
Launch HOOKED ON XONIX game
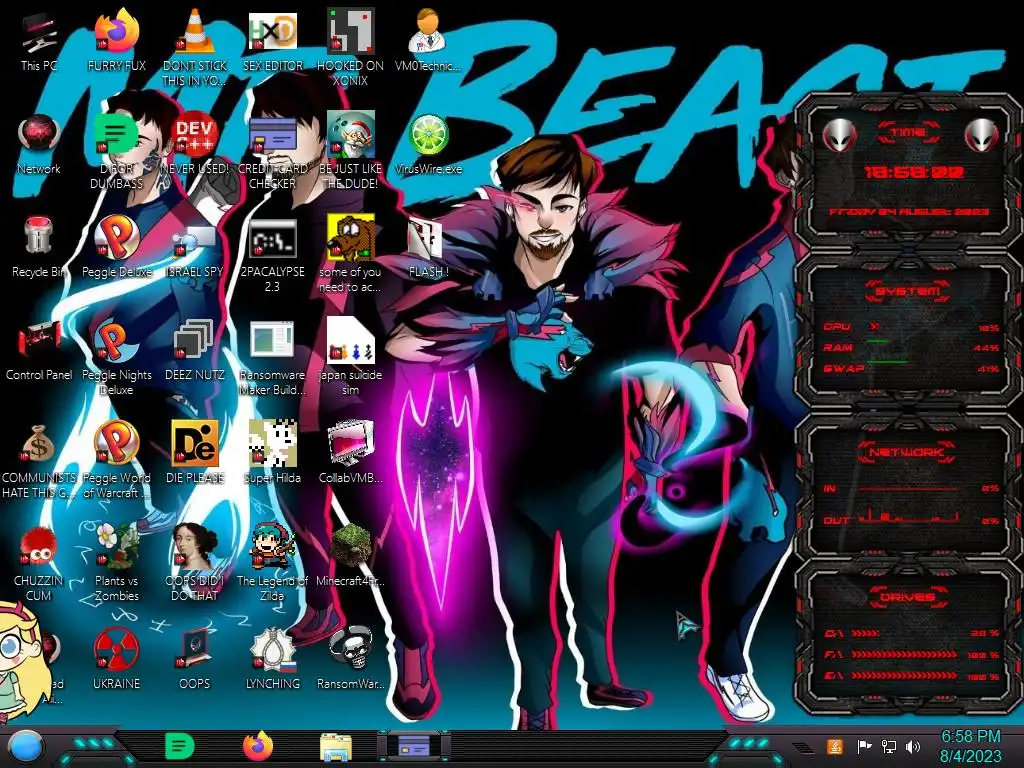[x=350, y=47]
